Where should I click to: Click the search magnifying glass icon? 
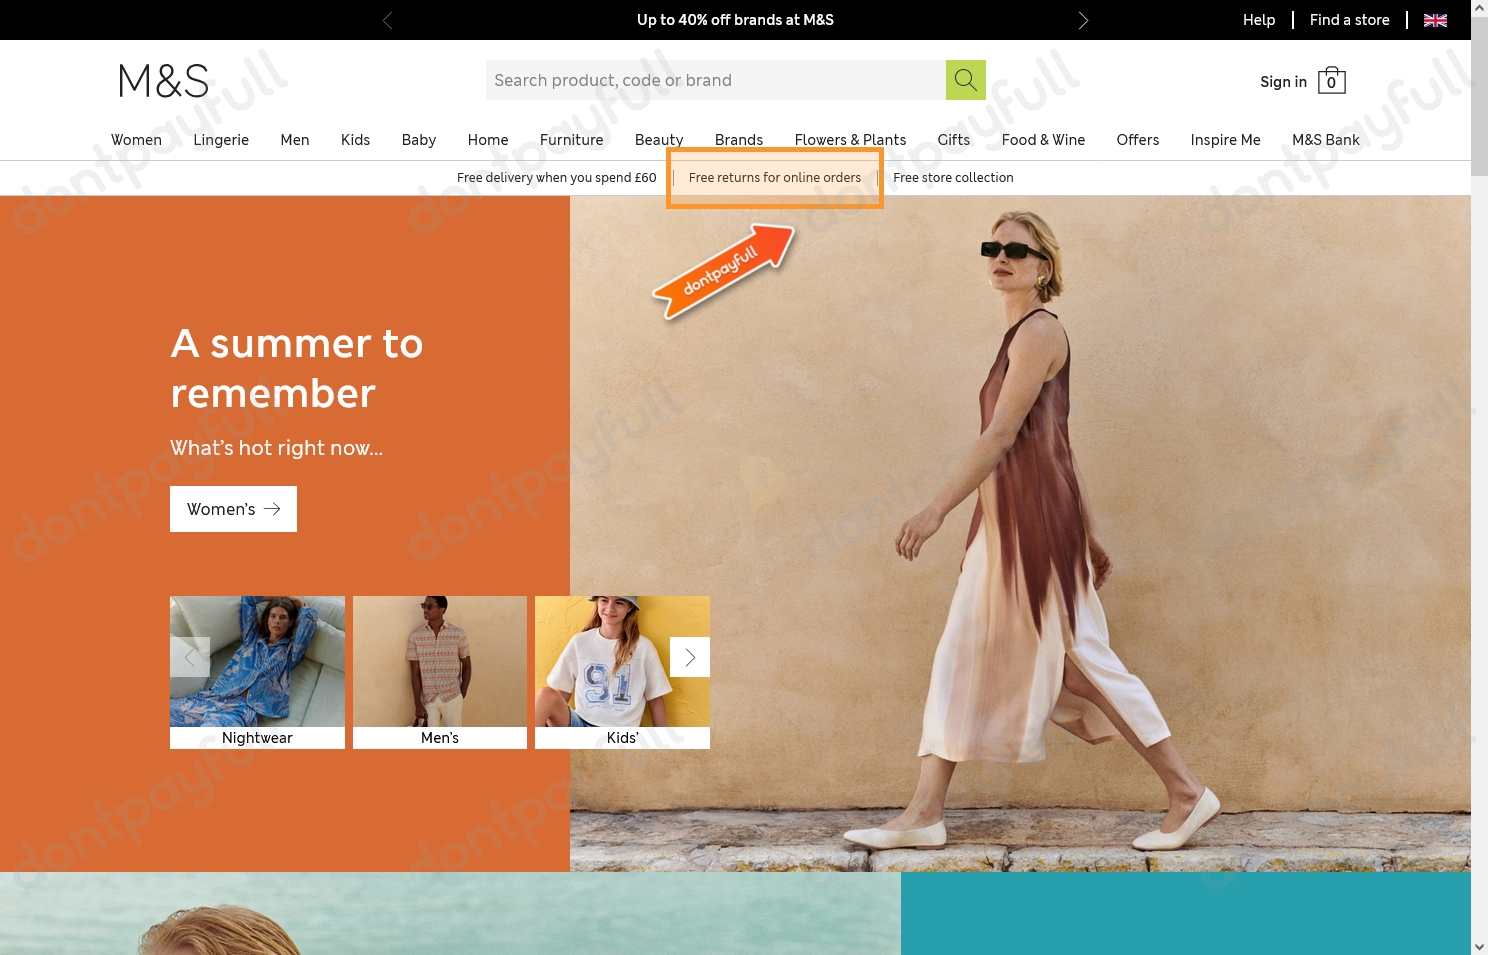(x=965, y=80)
